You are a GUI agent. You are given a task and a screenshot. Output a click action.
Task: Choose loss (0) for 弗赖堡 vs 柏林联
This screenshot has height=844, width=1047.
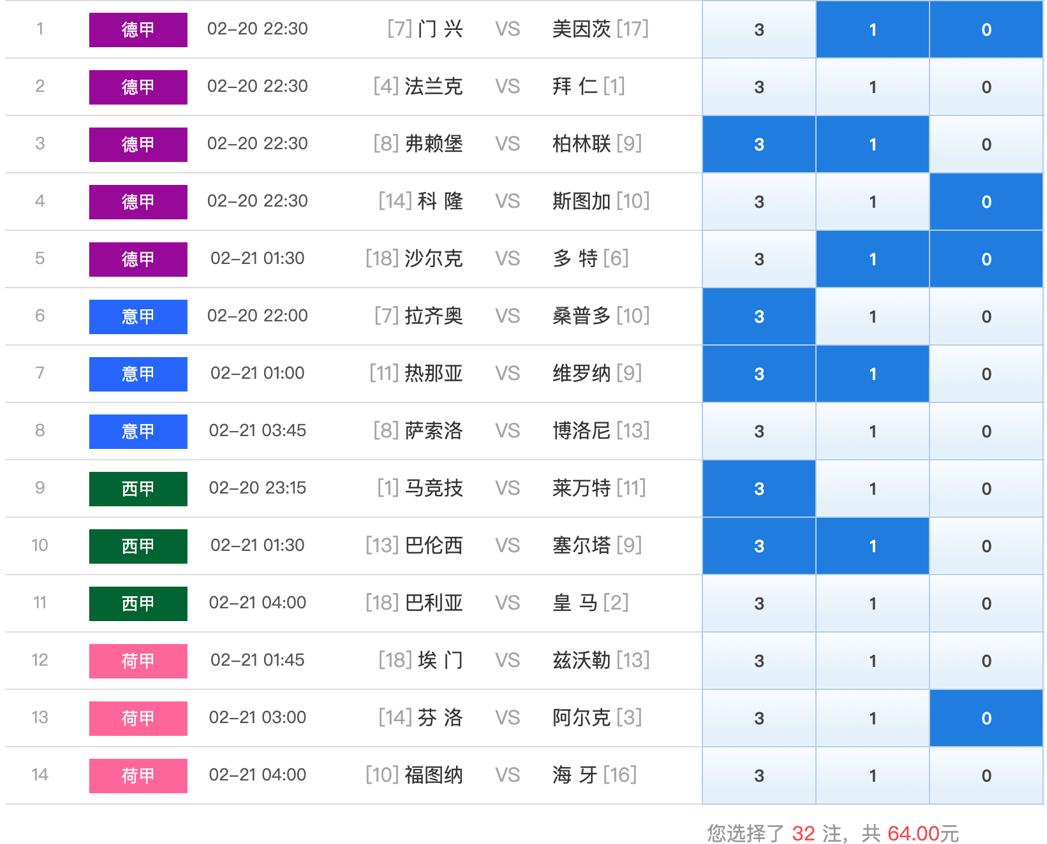point(986,144)
